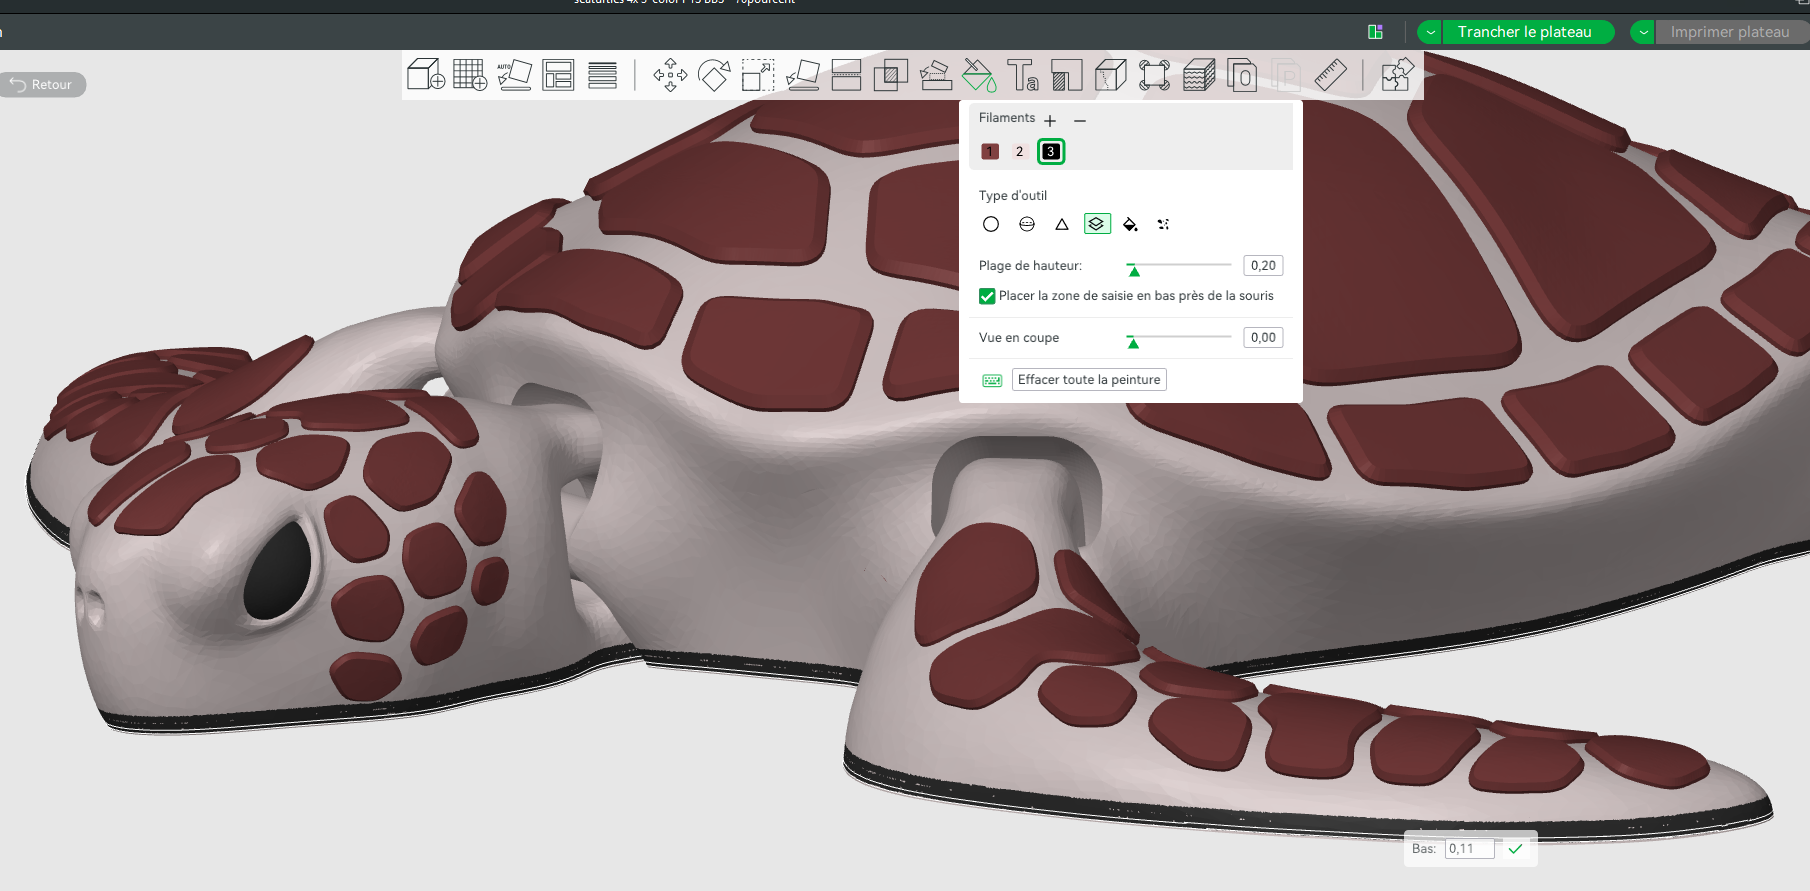Select the Fill bucket tool type

(x=1130, y=224)
